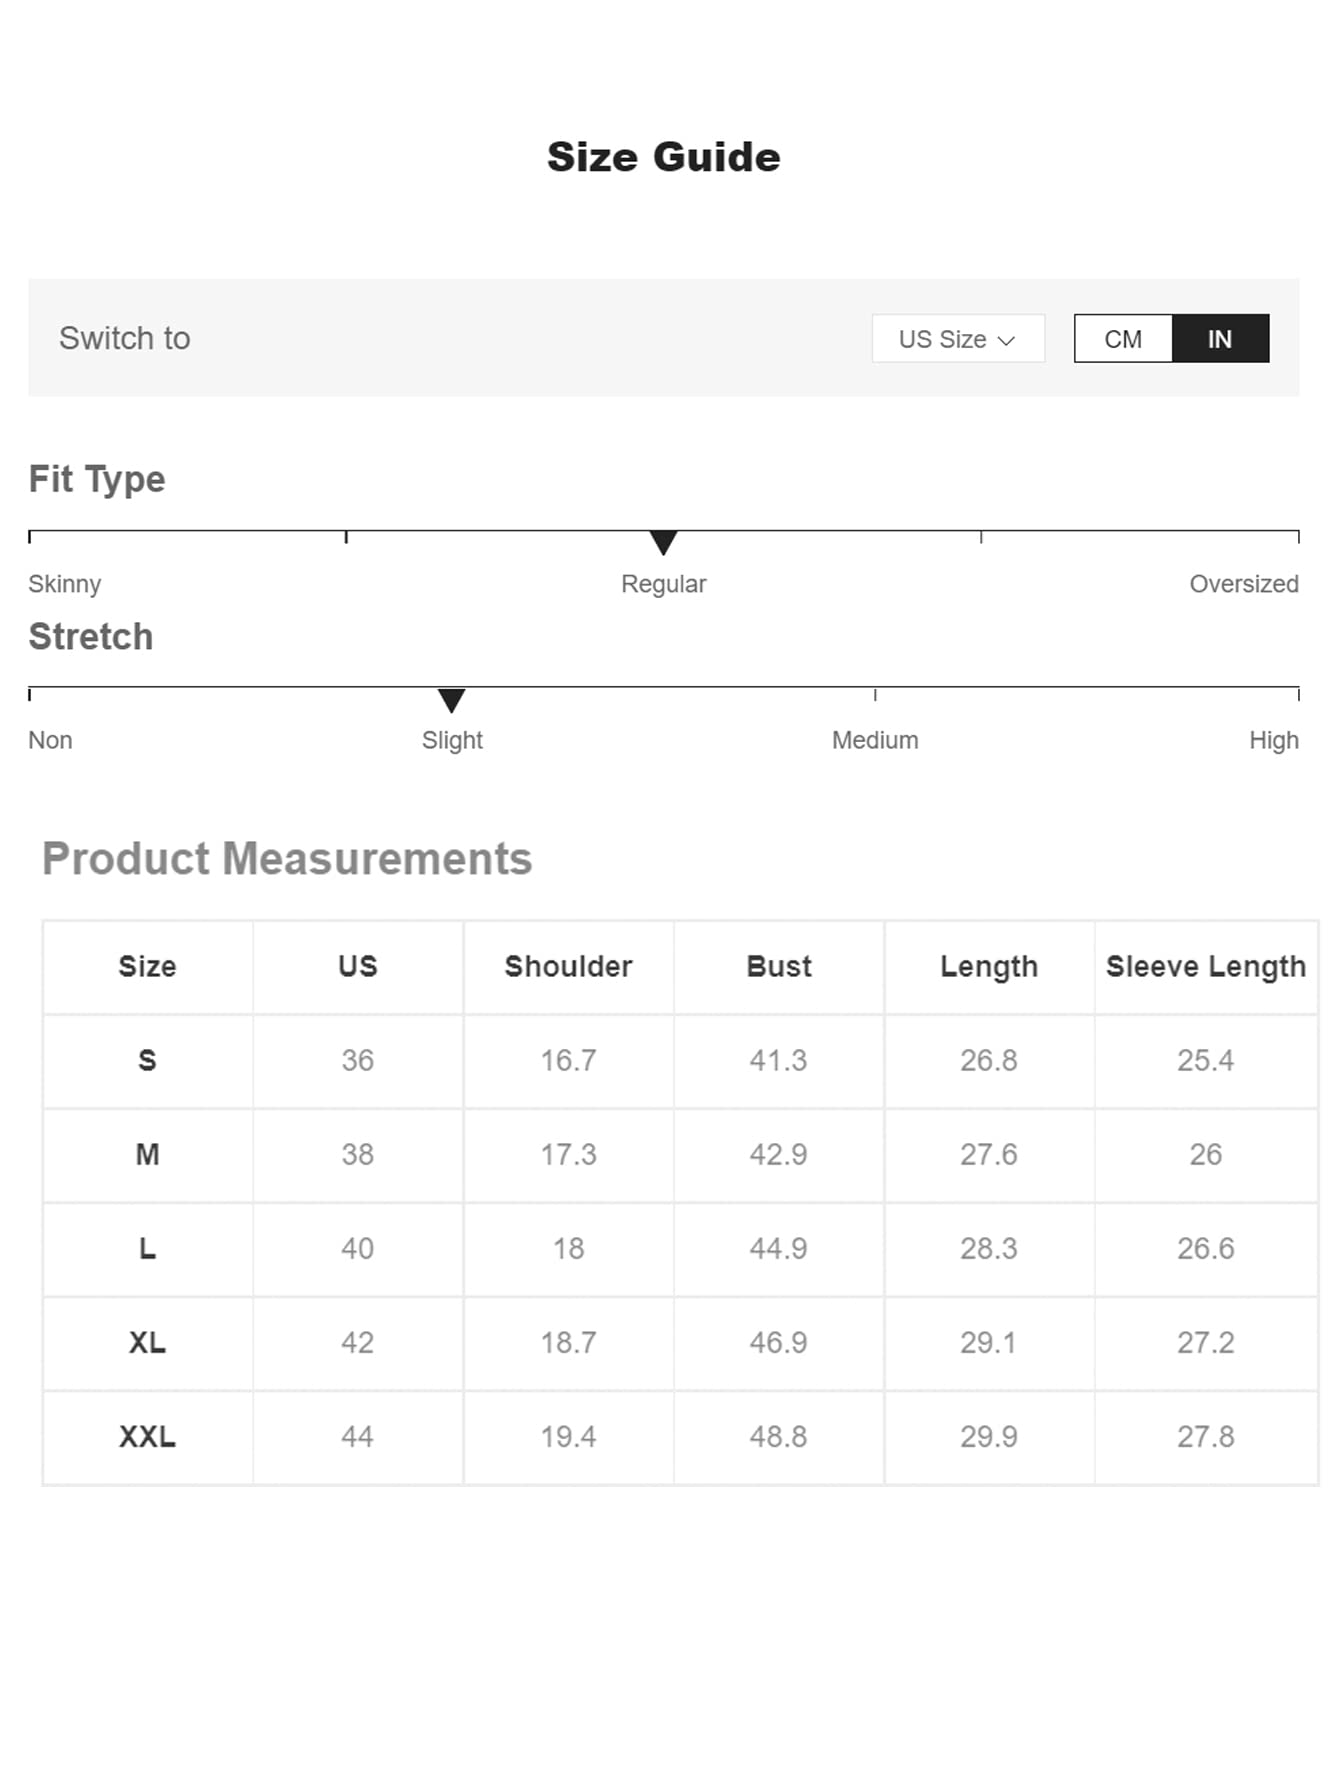Select the XL size row

(680, 1343)
